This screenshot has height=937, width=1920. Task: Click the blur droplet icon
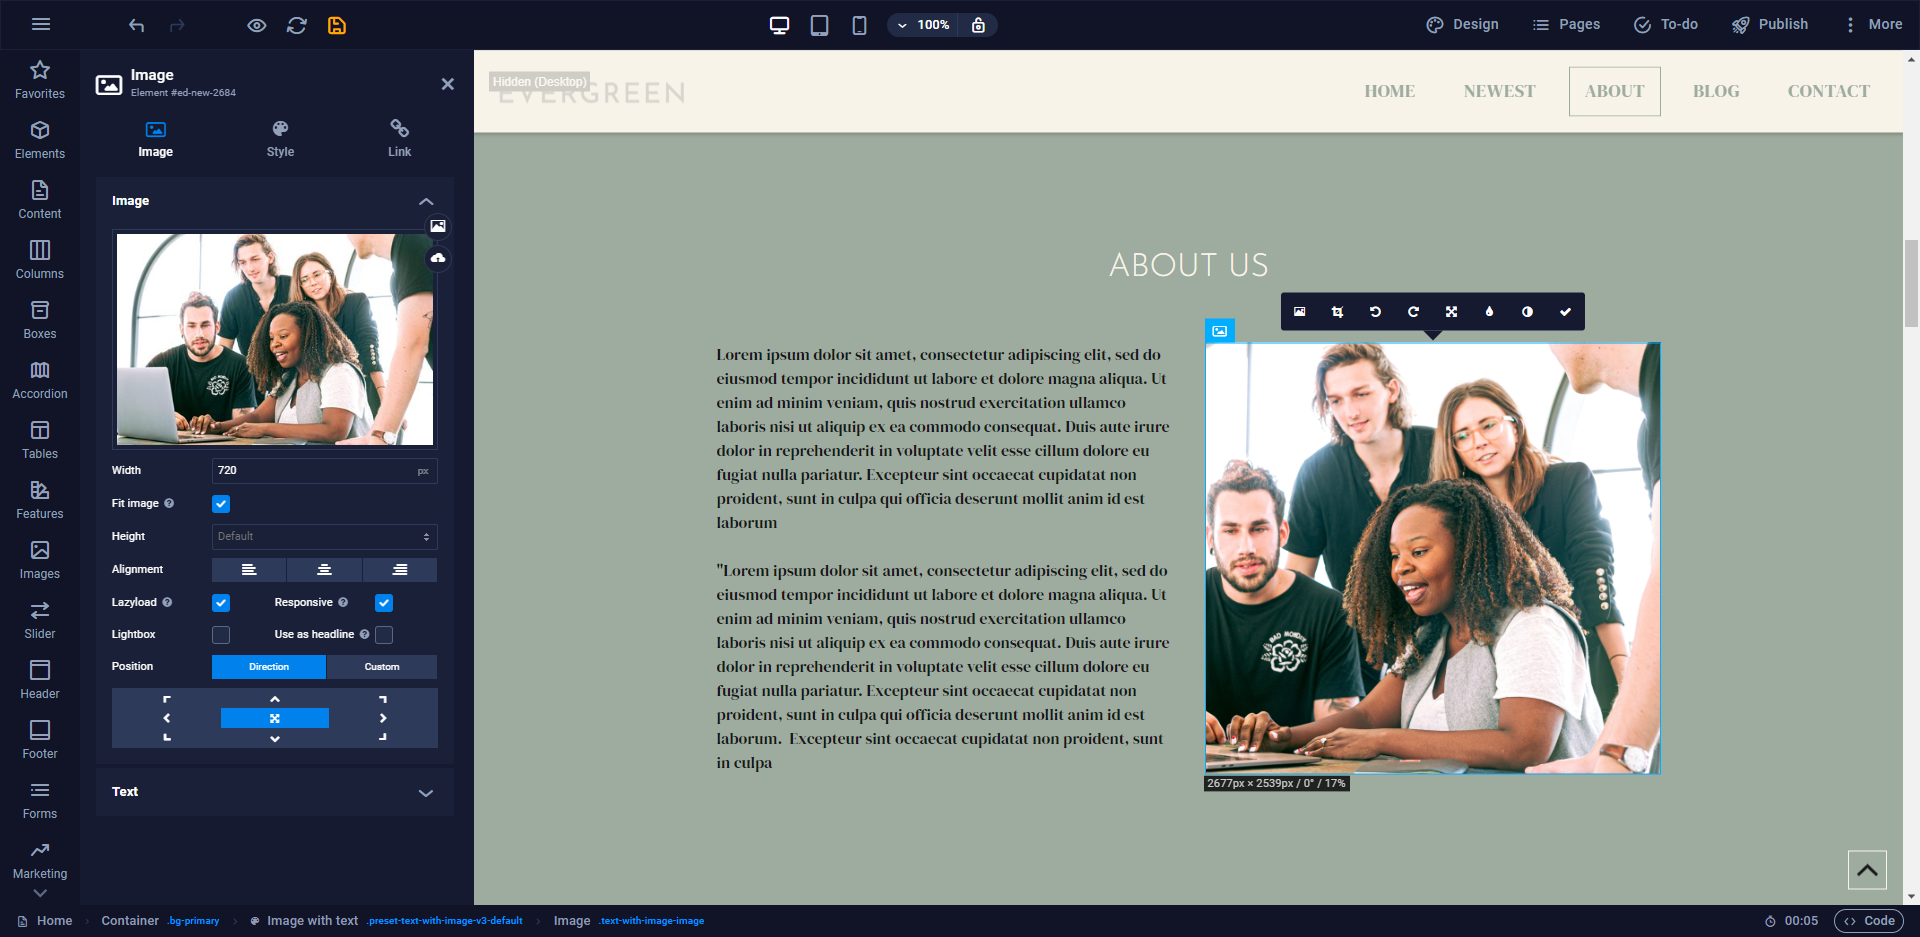pyautogui.click(x=1489, y=312)
